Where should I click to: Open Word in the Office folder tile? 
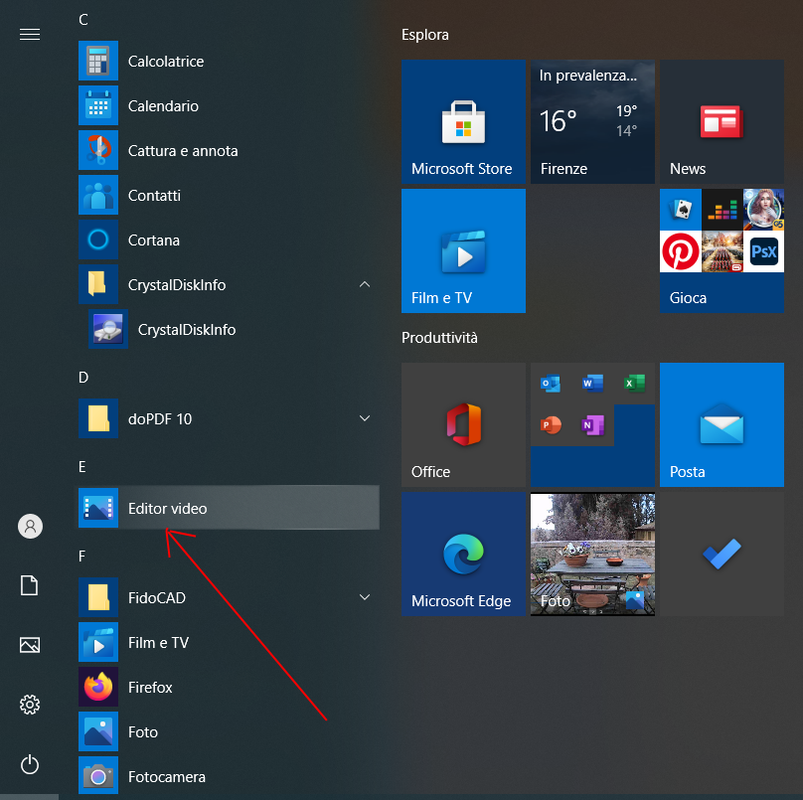click(593, 383)
